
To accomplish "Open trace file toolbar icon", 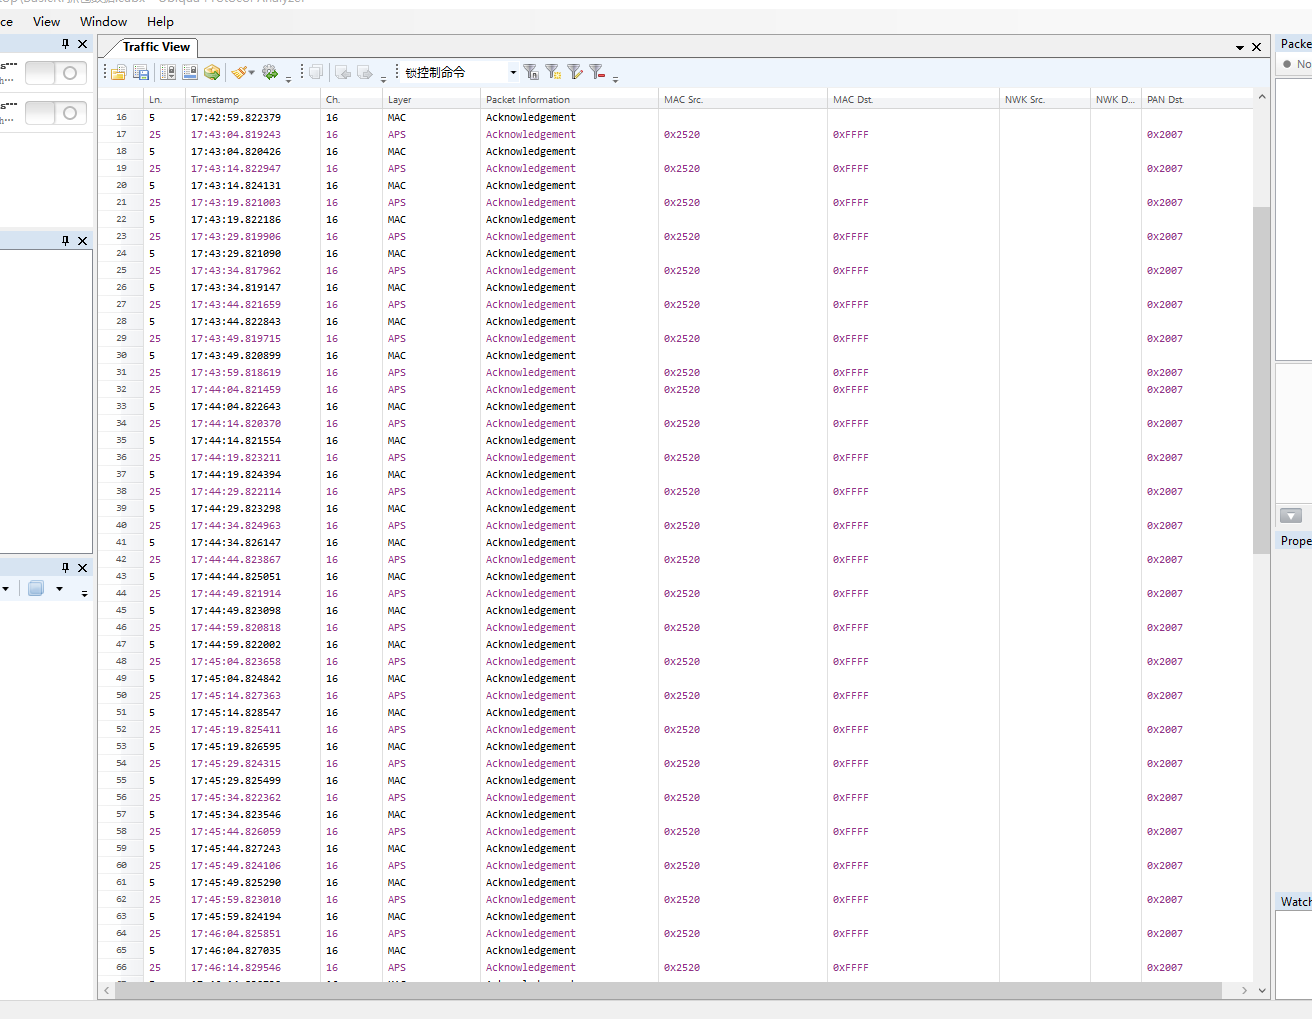I will [x=119, y=72].
